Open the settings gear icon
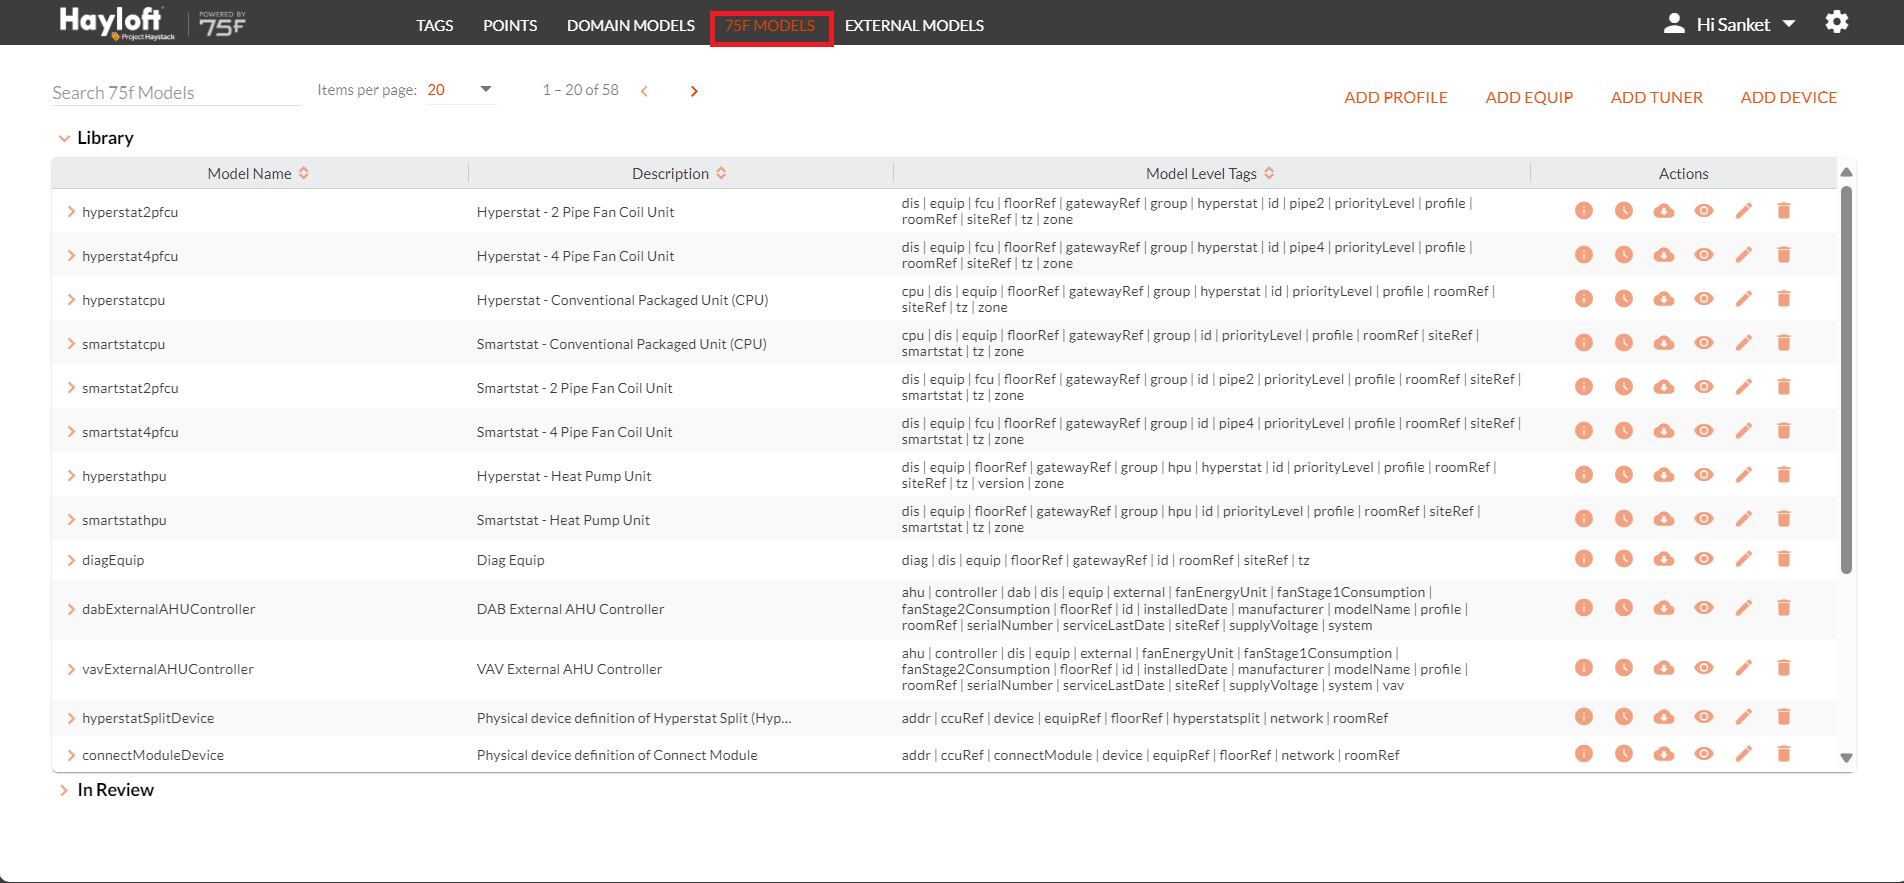This screenshot has height=883, width=1904. click(1837, 22)
